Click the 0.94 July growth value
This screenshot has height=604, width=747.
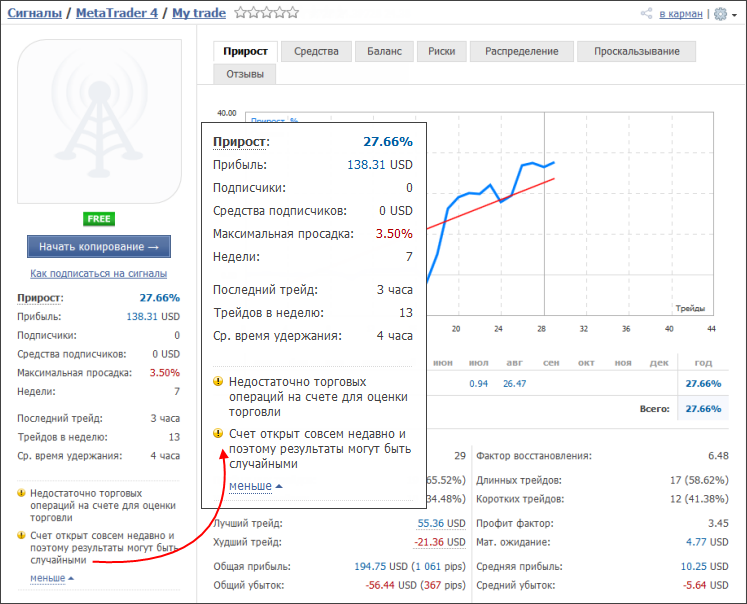point(478,383)
